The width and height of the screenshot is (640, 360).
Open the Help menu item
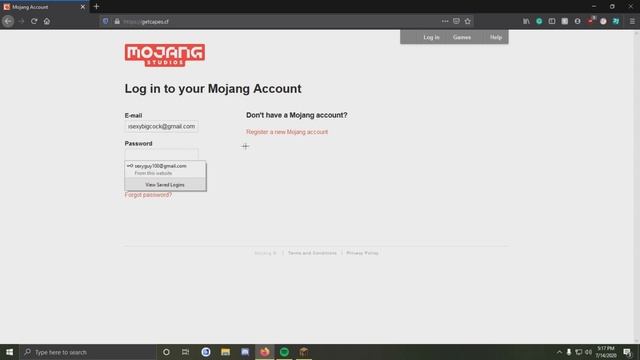(496, 37)
